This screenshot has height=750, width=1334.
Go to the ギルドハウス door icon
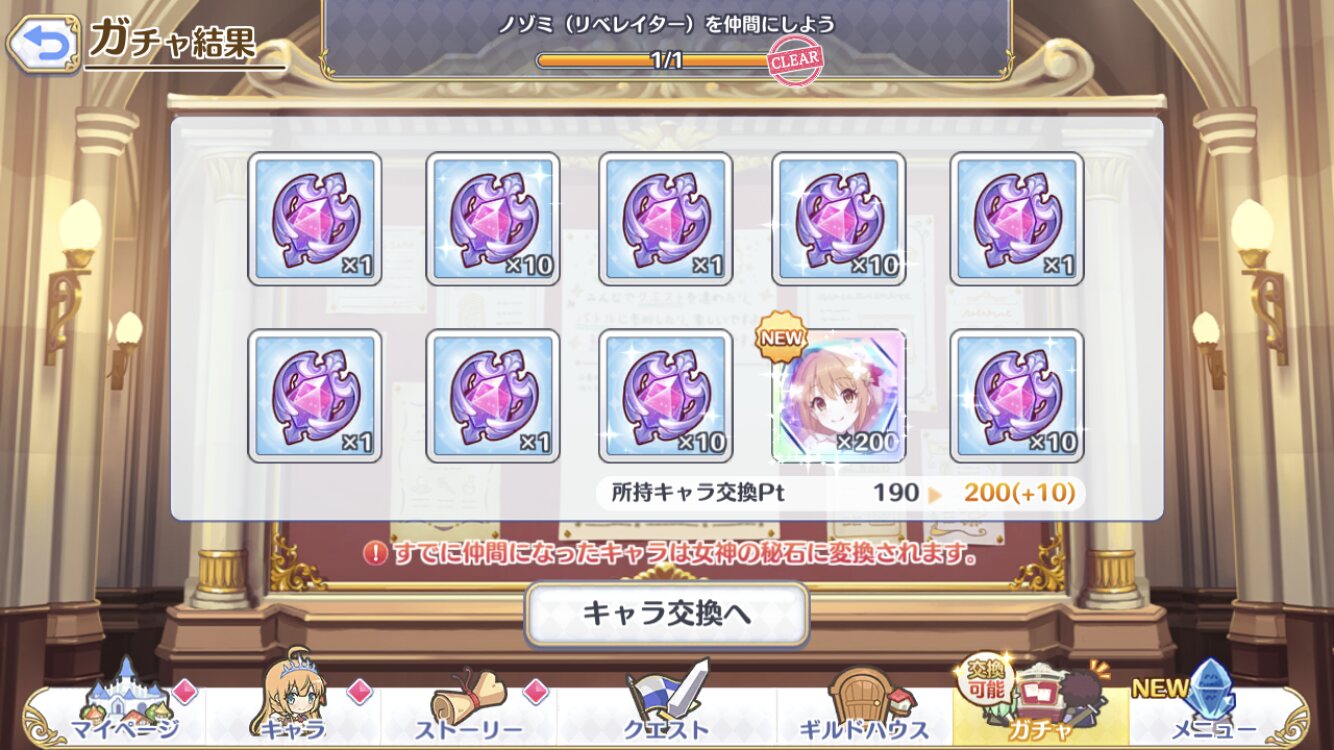tap(862, 703)
